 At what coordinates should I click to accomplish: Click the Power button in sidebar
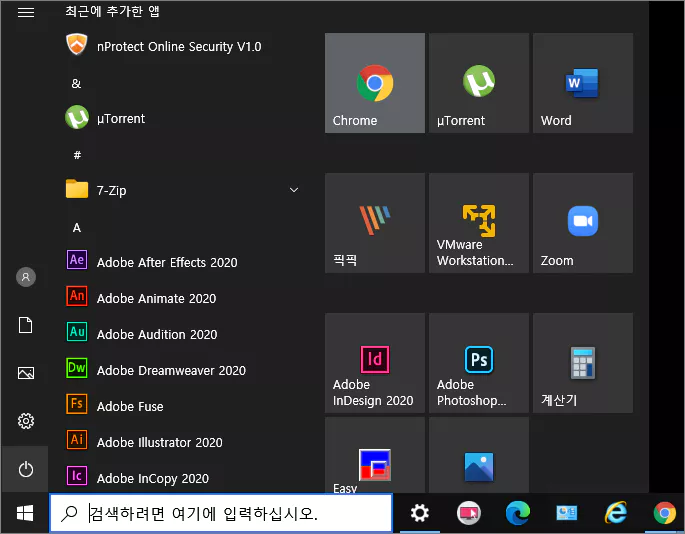coord(26,469)
